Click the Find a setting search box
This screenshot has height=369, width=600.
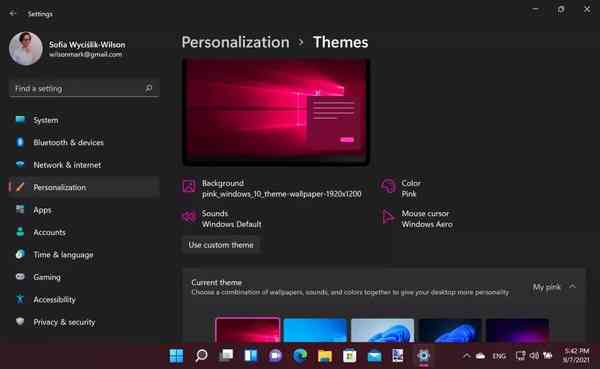pyautogui.click(x=84, y=88)
